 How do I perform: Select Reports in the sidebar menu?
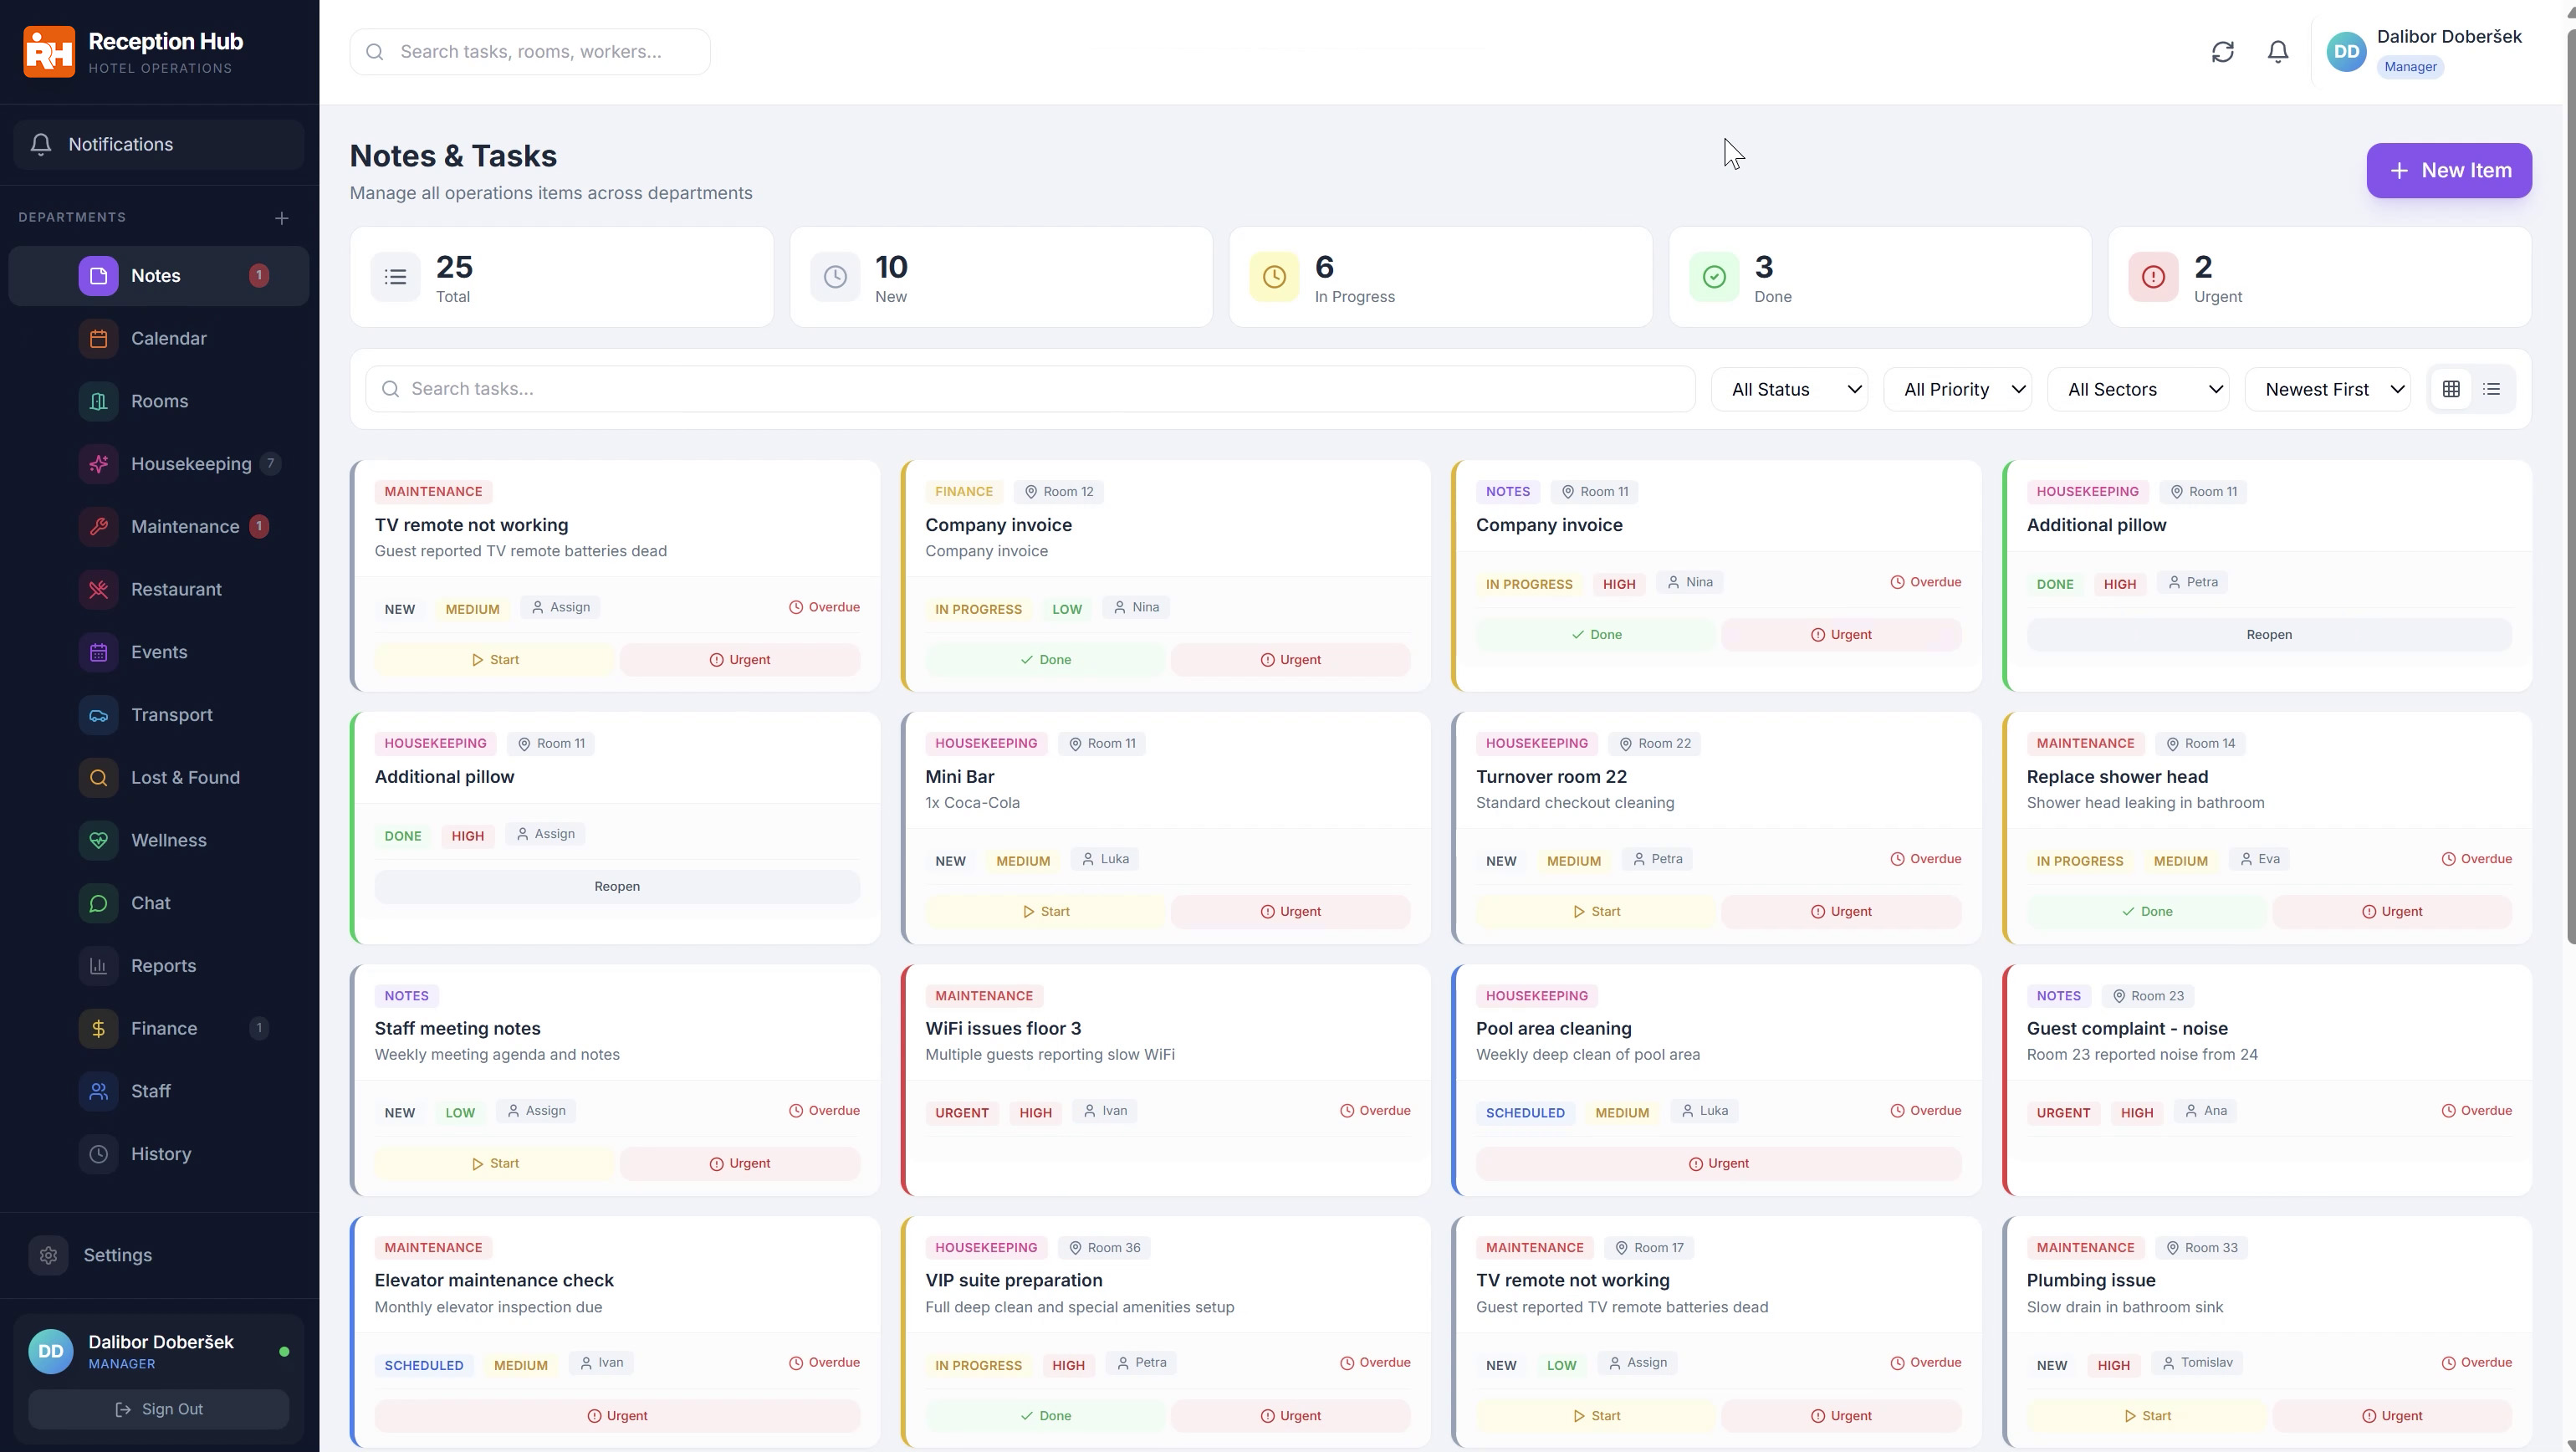(x=163, y=966)
